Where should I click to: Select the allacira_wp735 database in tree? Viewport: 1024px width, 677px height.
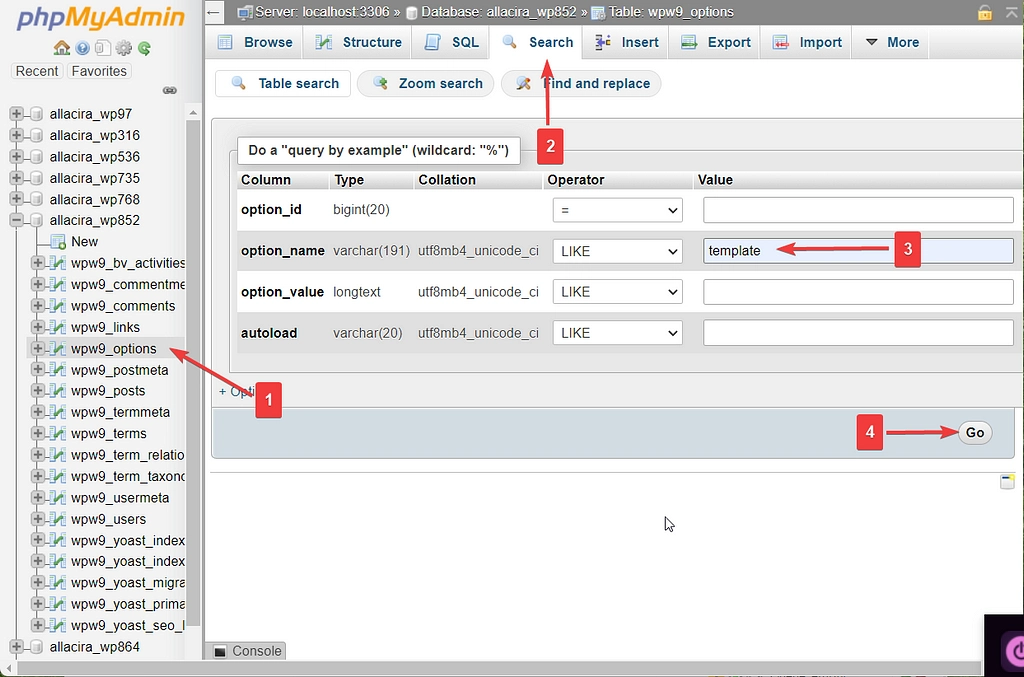tap(95, 178)
